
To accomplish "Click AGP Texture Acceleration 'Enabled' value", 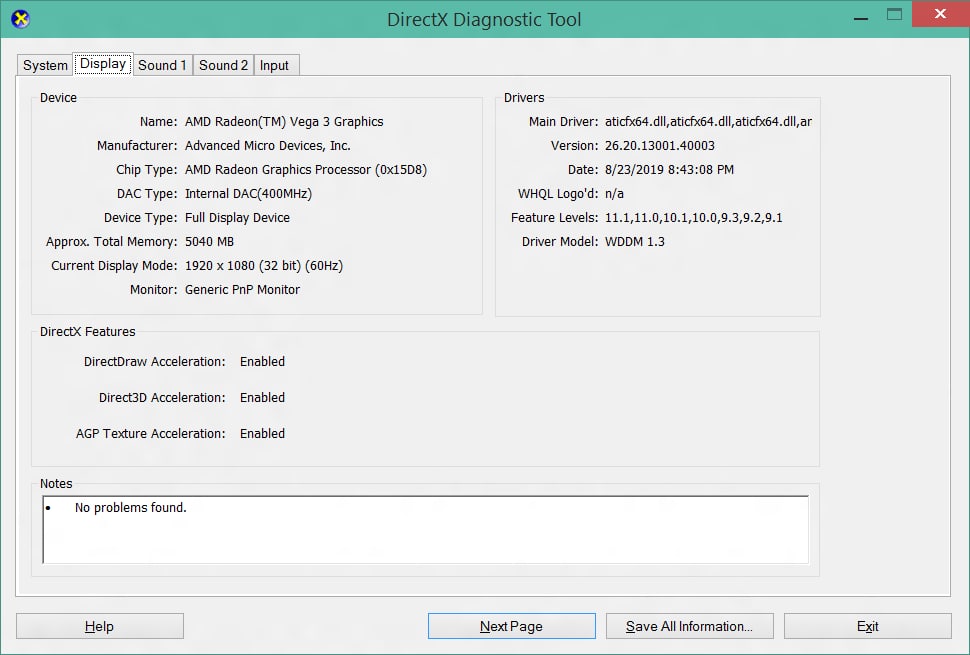I will (262, 434).
